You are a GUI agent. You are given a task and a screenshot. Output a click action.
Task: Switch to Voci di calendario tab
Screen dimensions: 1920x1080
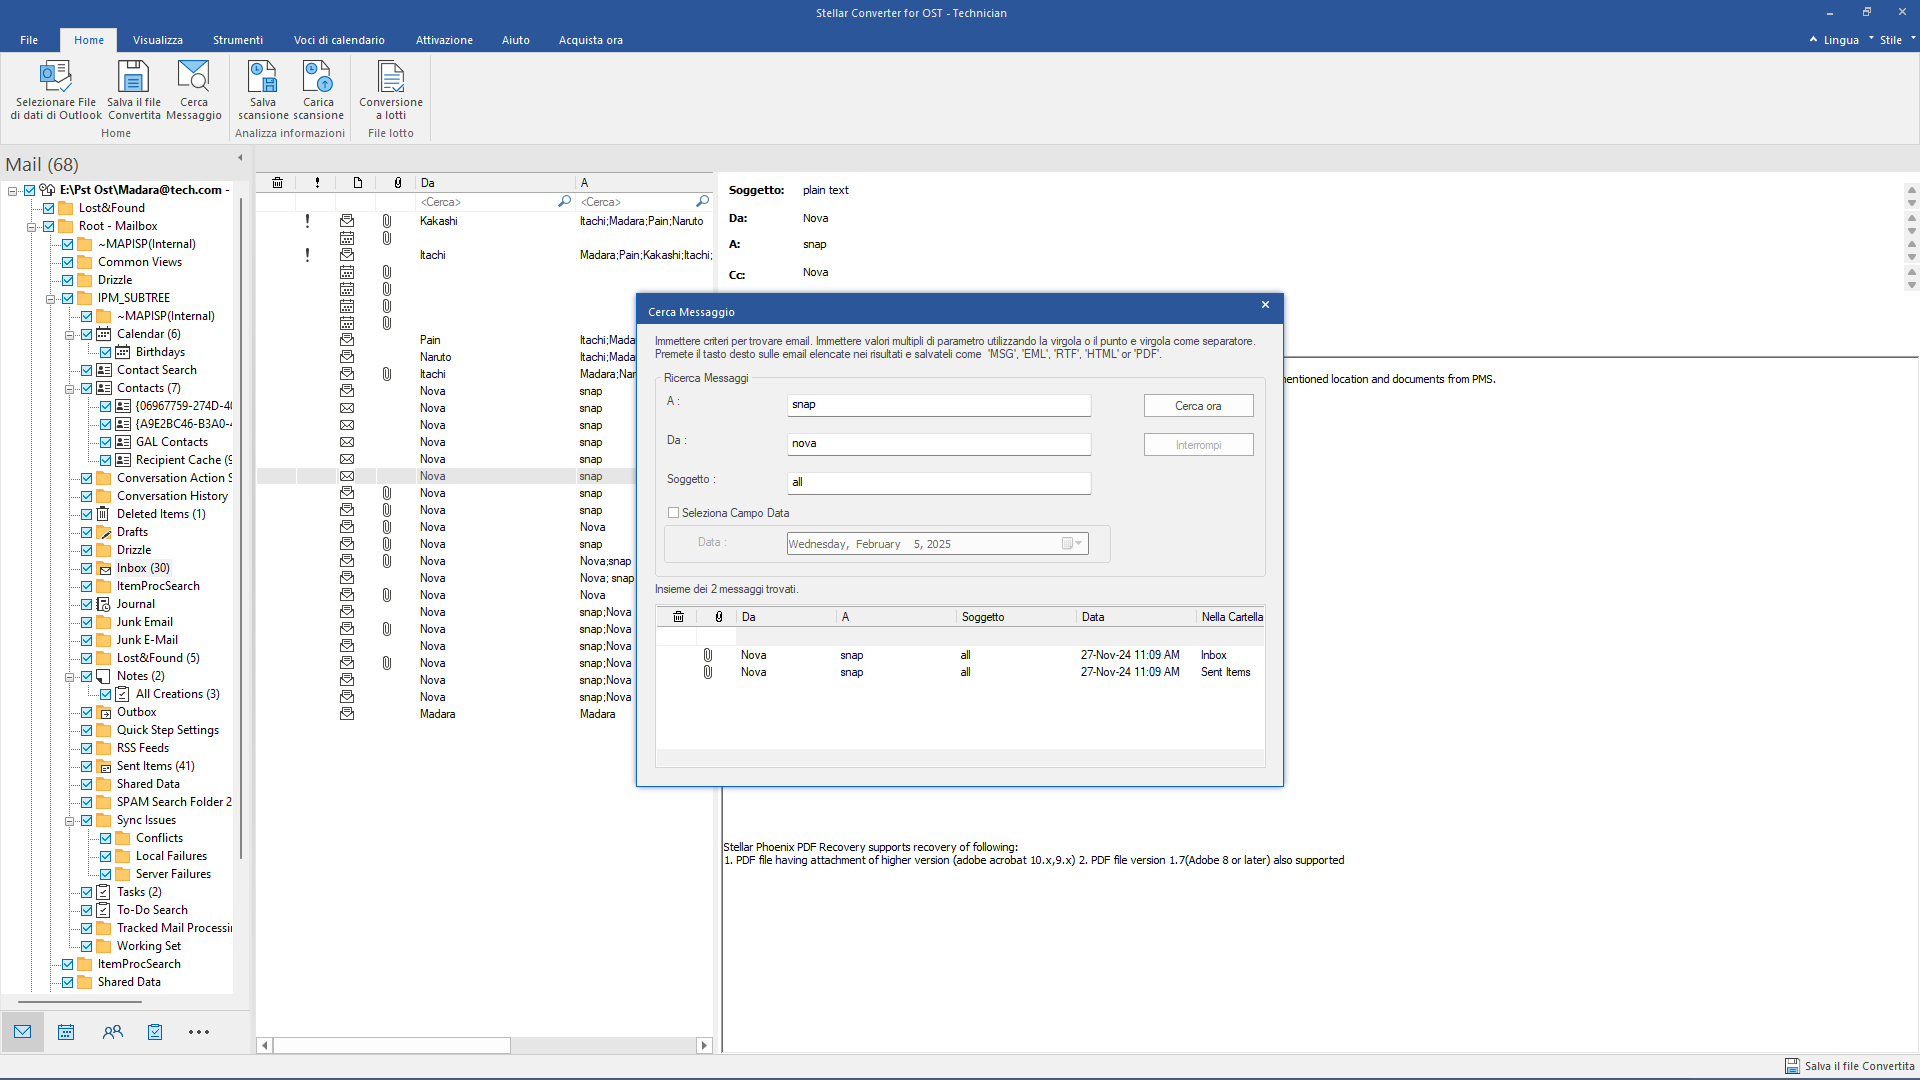point(339,40)
